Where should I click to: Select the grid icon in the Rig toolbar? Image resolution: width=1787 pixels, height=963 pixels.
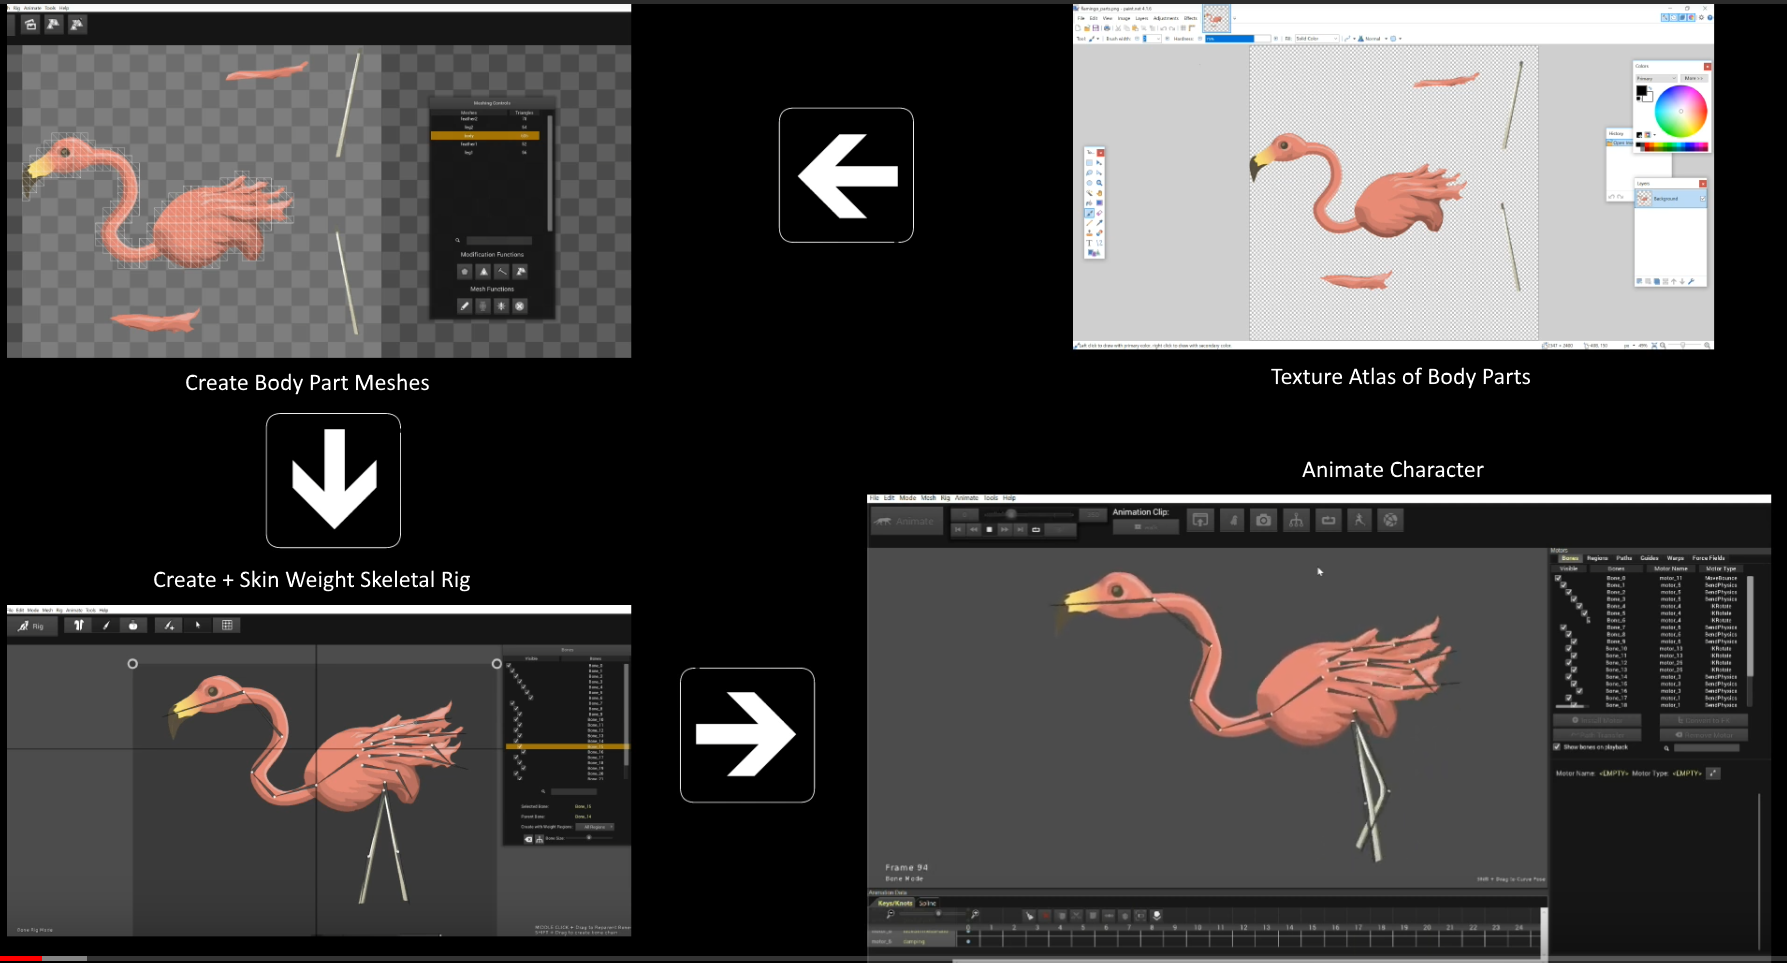(228, 625)
